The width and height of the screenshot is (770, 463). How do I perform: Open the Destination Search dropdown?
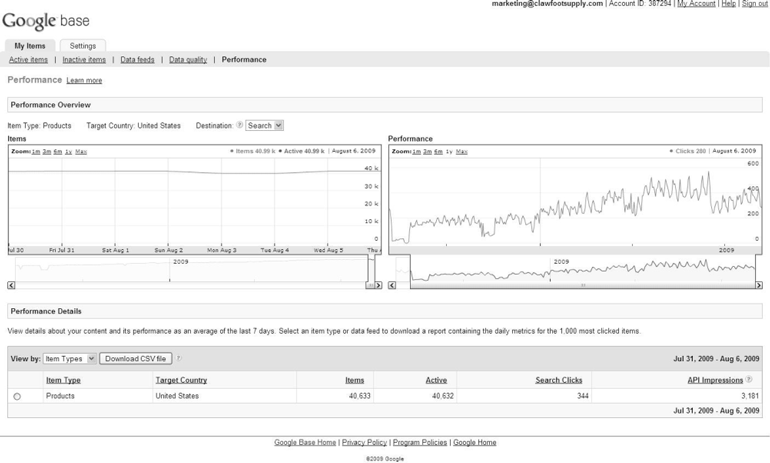(x=264, y=125)
